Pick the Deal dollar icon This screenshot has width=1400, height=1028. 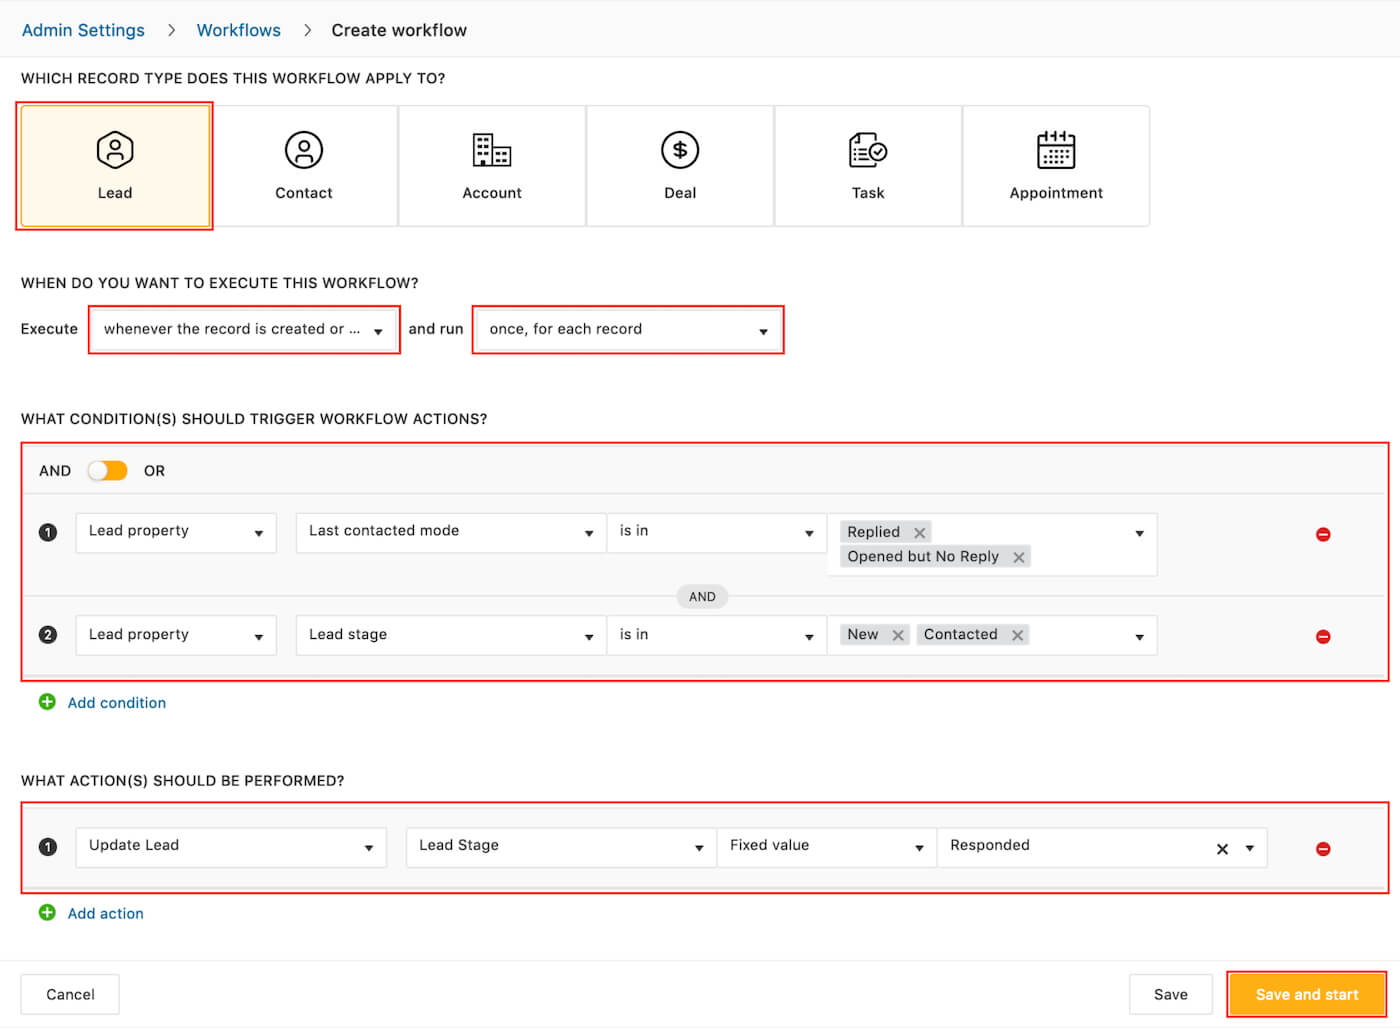pyautogui.click(x=680, y=151)
